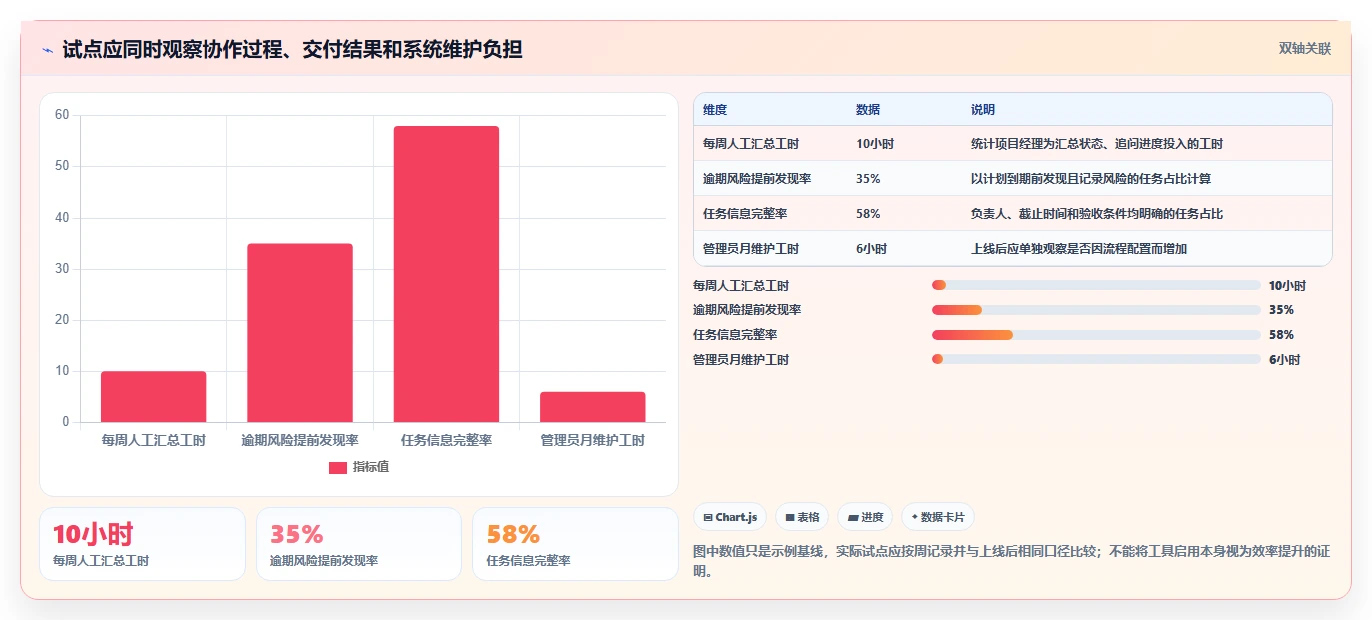Click the 每周人工汇总工时 bar in the chart
The image size is (1372, 620).
pos(153,397)
